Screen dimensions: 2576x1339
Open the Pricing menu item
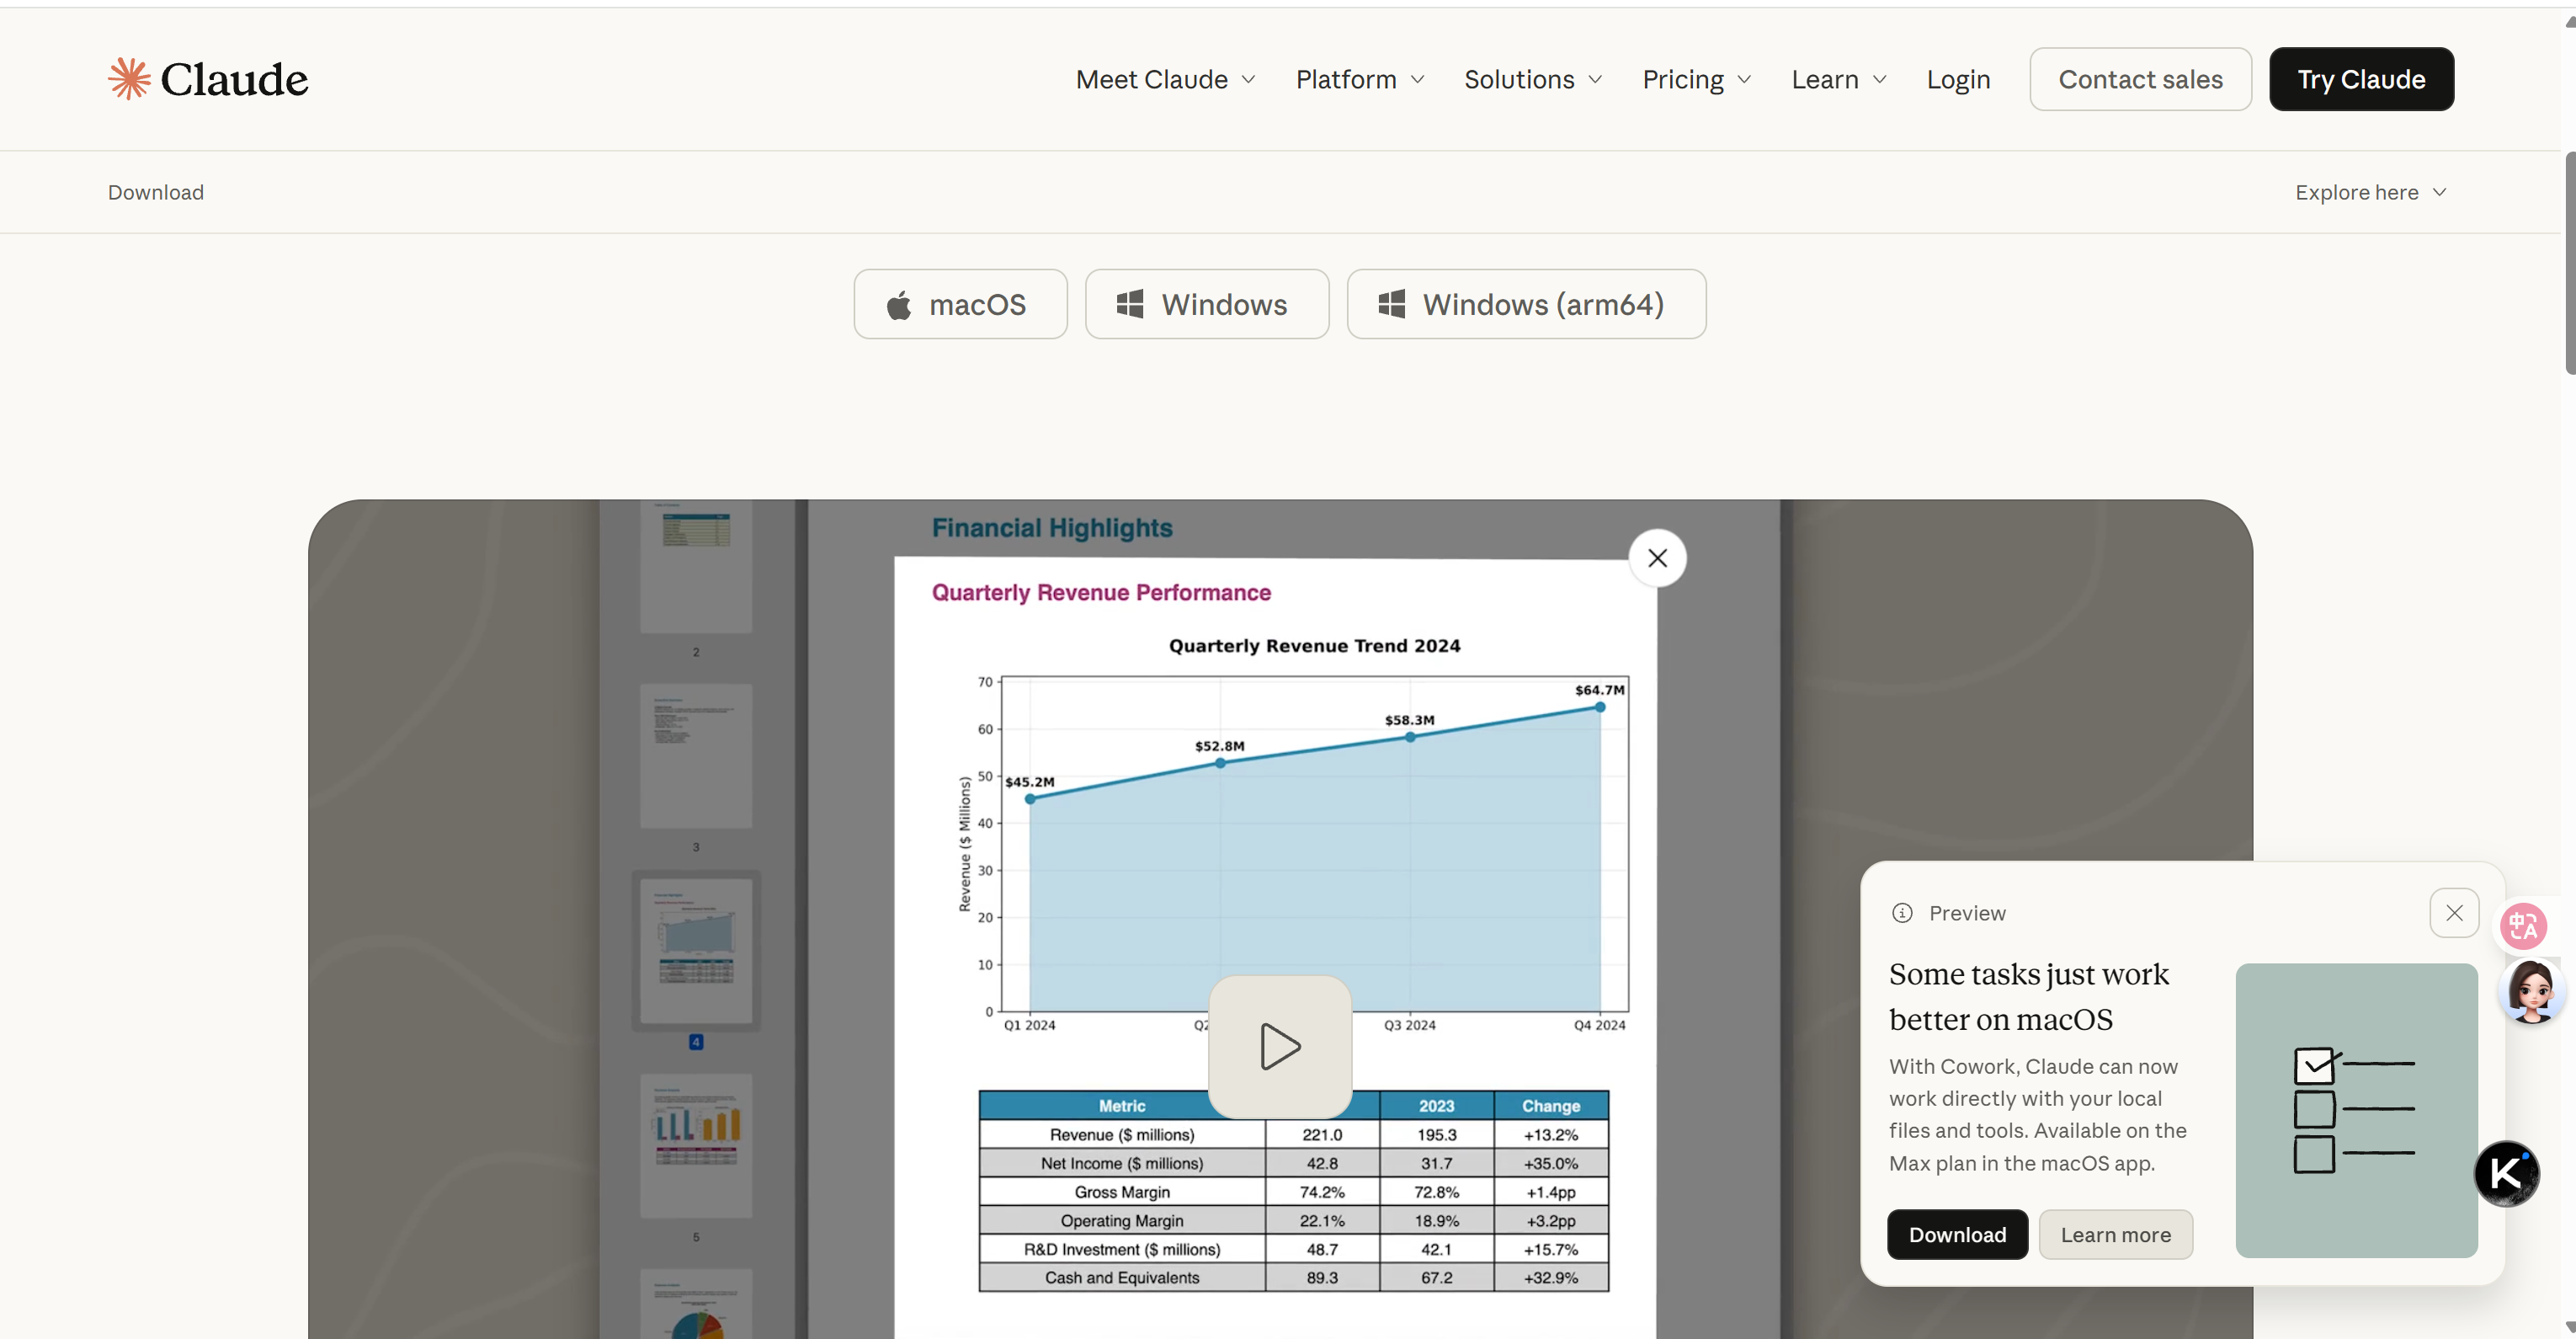[1696, 79]
